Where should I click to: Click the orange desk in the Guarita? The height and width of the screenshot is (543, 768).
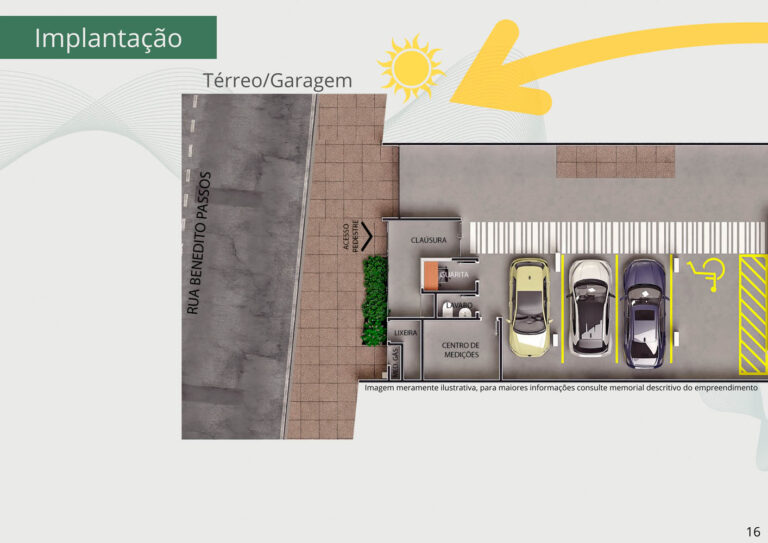pos(431,275)
